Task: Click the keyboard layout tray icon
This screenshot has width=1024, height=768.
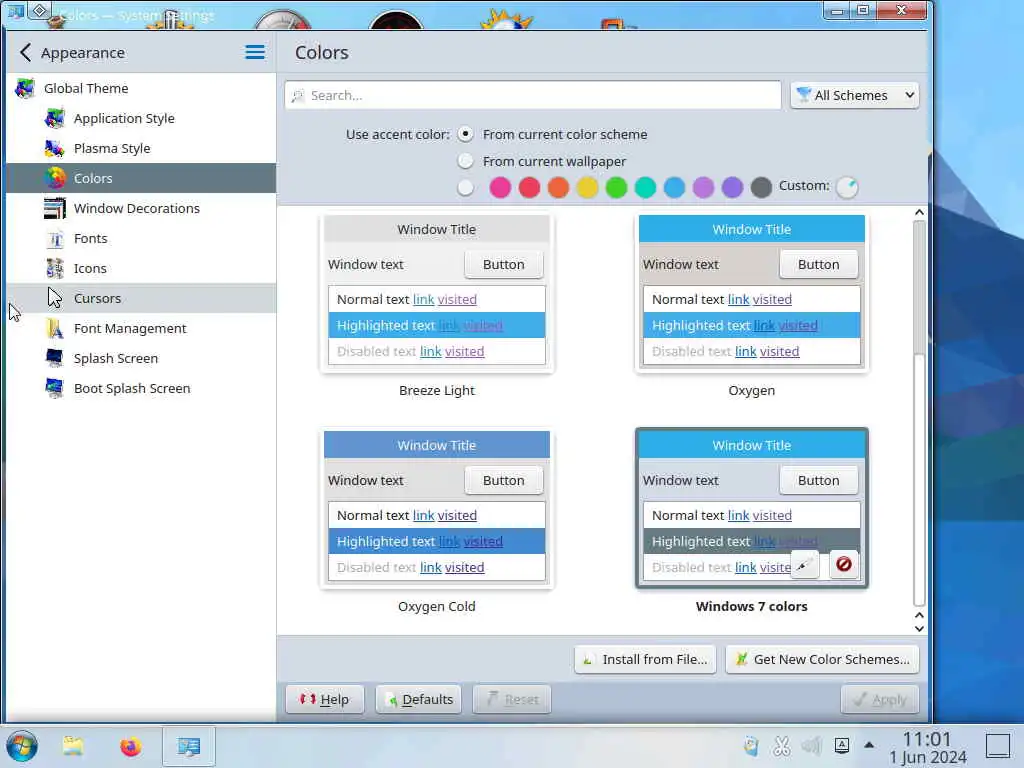Action: click(x=842, y=745)
